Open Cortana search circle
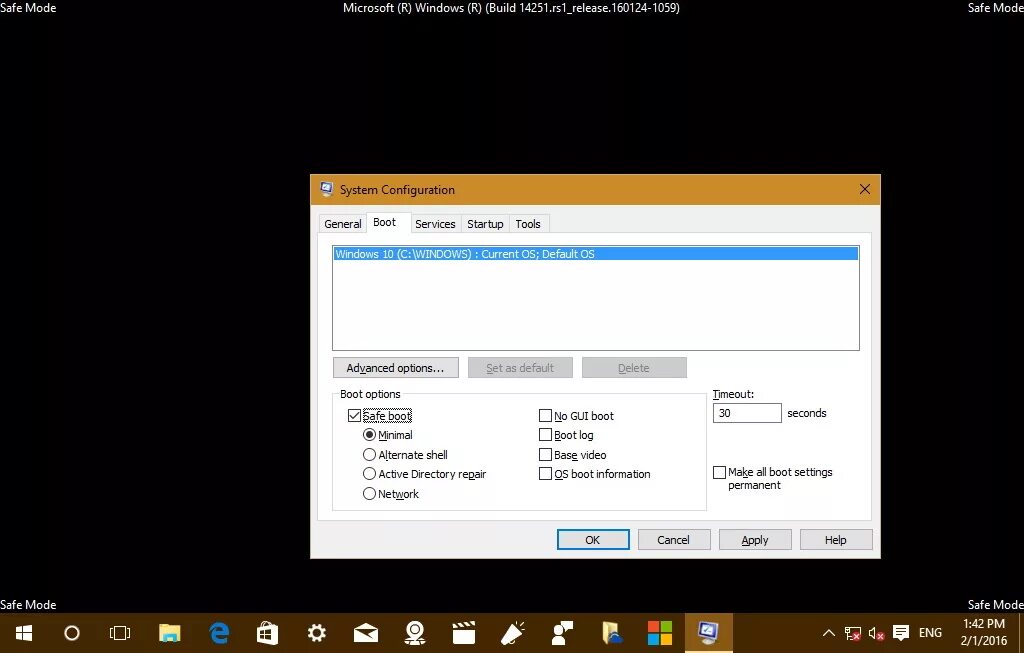Image resolution: width=1024 pixels, height=653 pixels. point(72,633)
